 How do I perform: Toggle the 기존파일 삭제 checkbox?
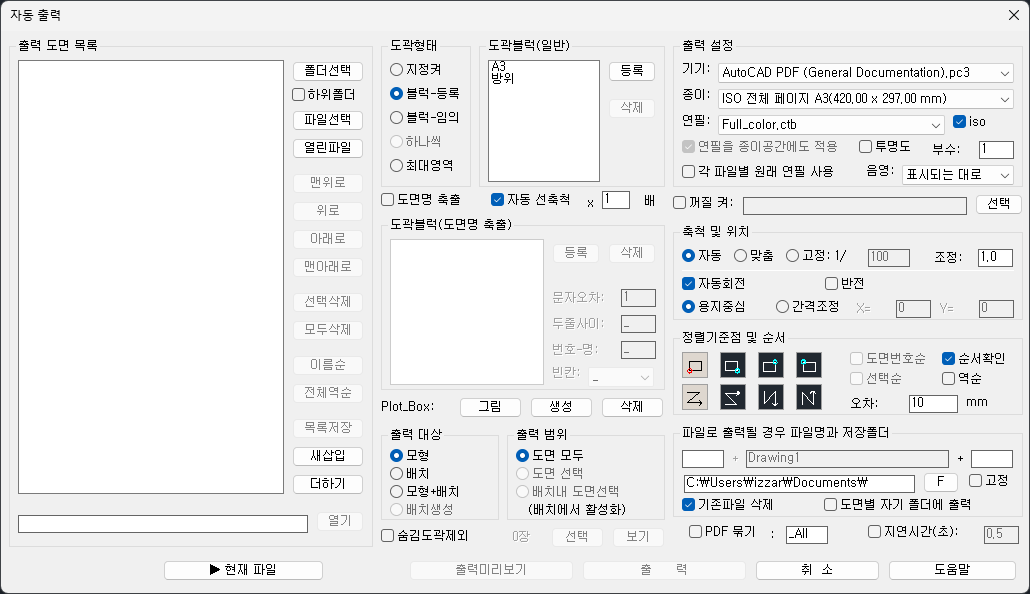tap(728, 505)
